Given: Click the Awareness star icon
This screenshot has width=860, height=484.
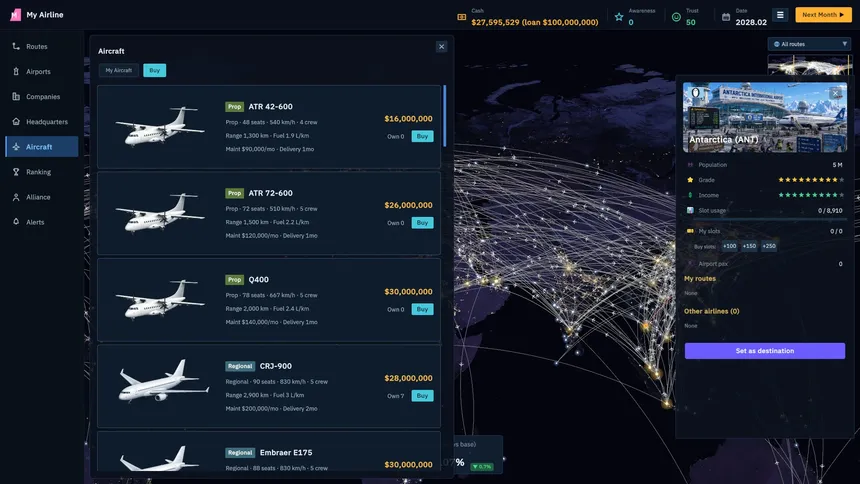Looking at the screenshot, I should 619,17.
